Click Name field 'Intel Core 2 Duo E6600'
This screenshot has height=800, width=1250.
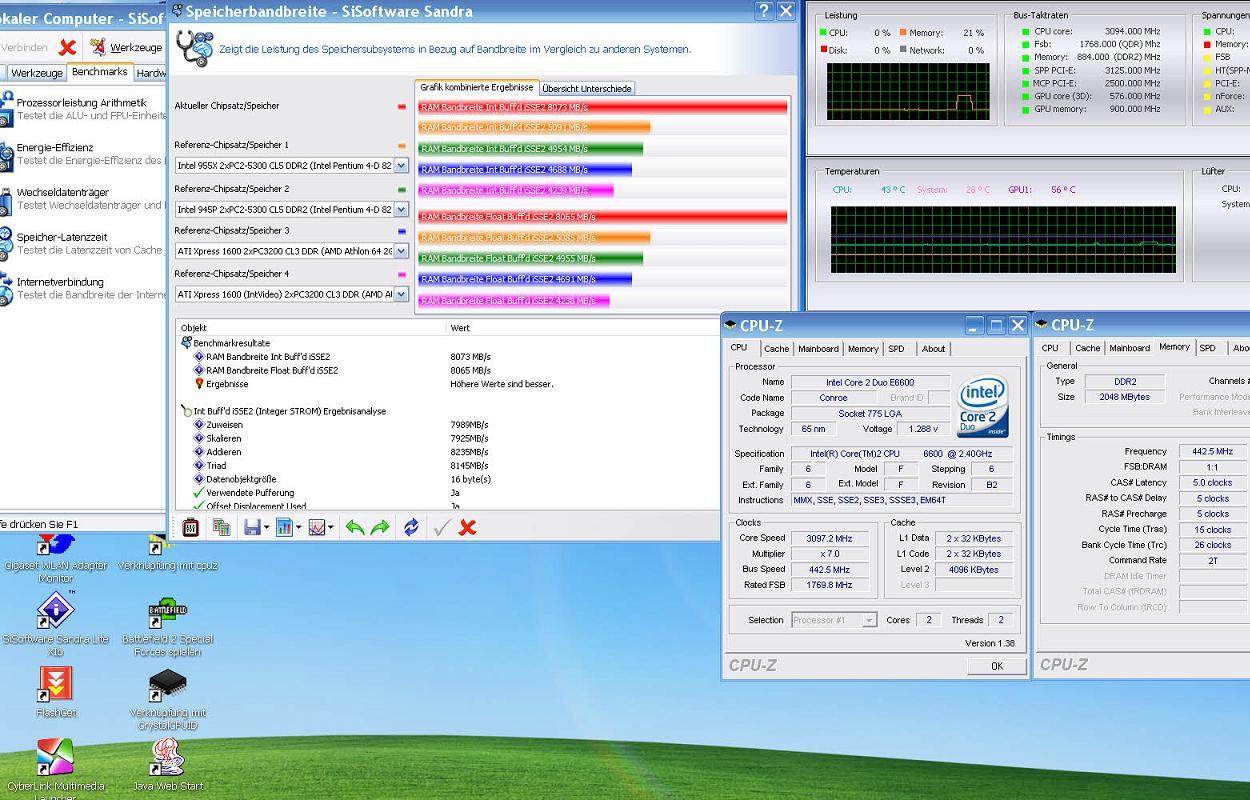click(869, 382)
